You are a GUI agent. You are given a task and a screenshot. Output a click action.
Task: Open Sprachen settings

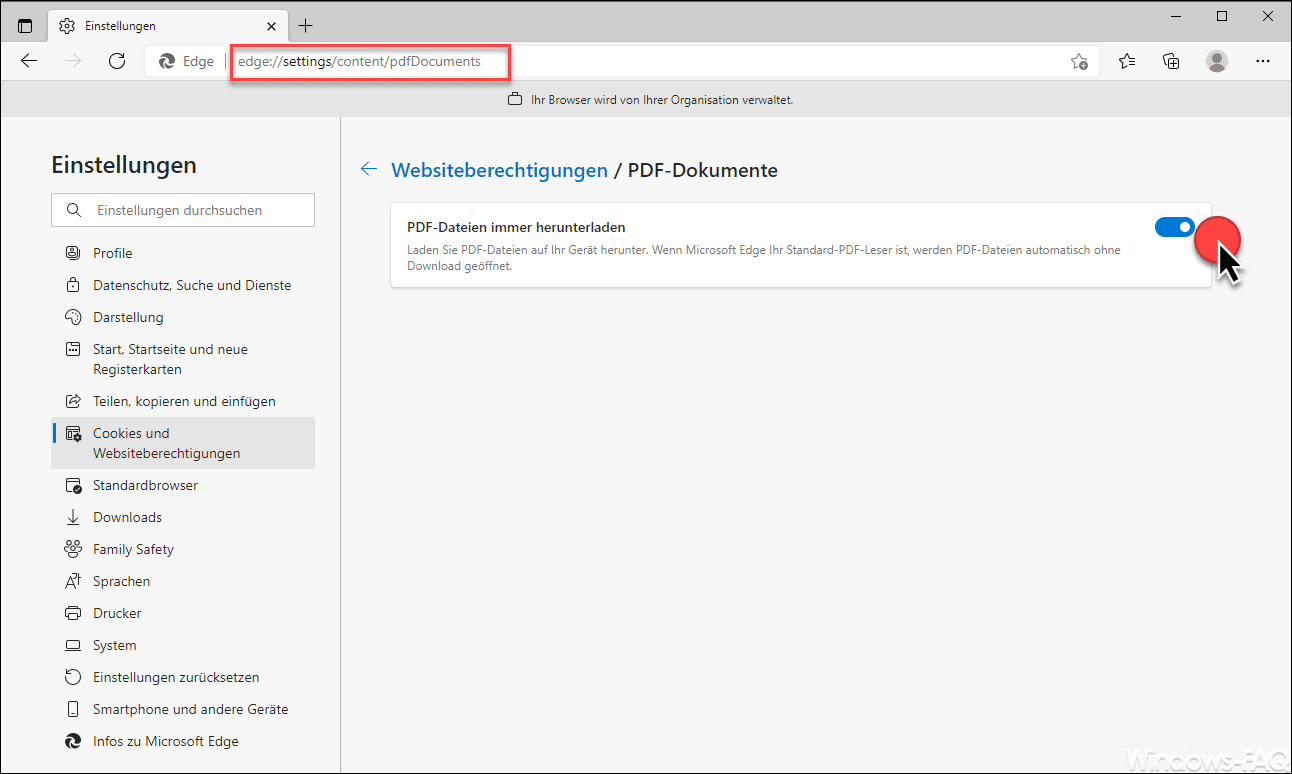[183, 581]
